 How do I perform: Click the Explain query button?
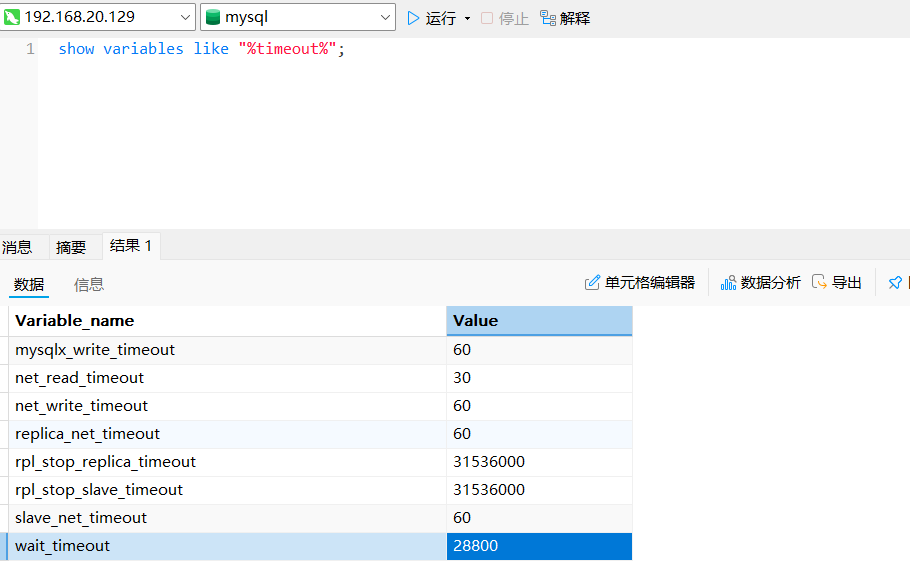coord(565,19)
